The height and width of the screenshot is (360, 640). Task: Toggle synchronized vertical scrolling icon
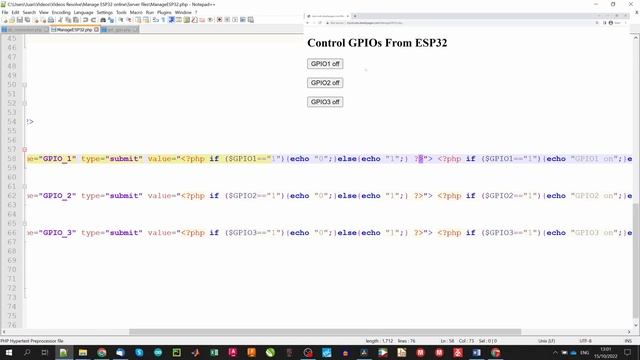pyautogui.click(x=138, y=20)
